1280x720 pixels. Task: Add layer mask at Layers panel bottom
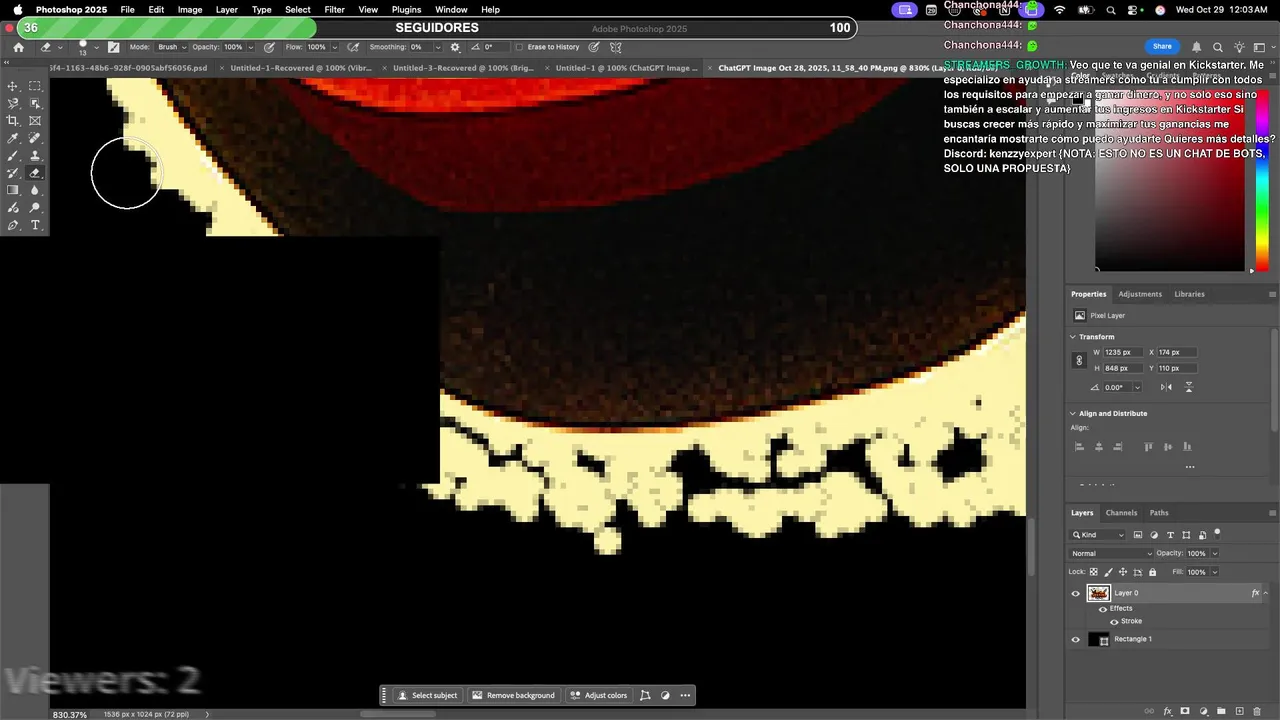(x=1185, y=712)
